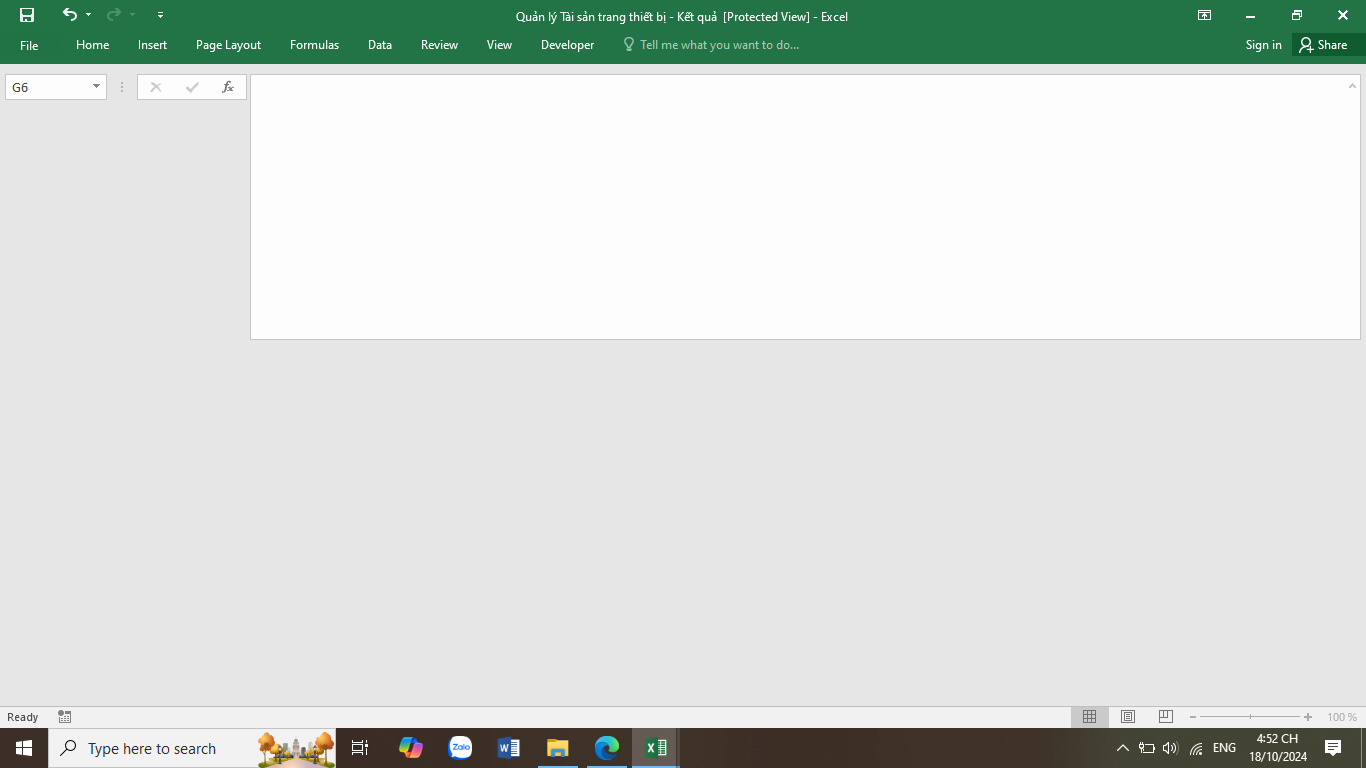Click the Save icon in Quick Access Toolbar
The width and height of the screenshot is (1366, 768).
(27, 15)
